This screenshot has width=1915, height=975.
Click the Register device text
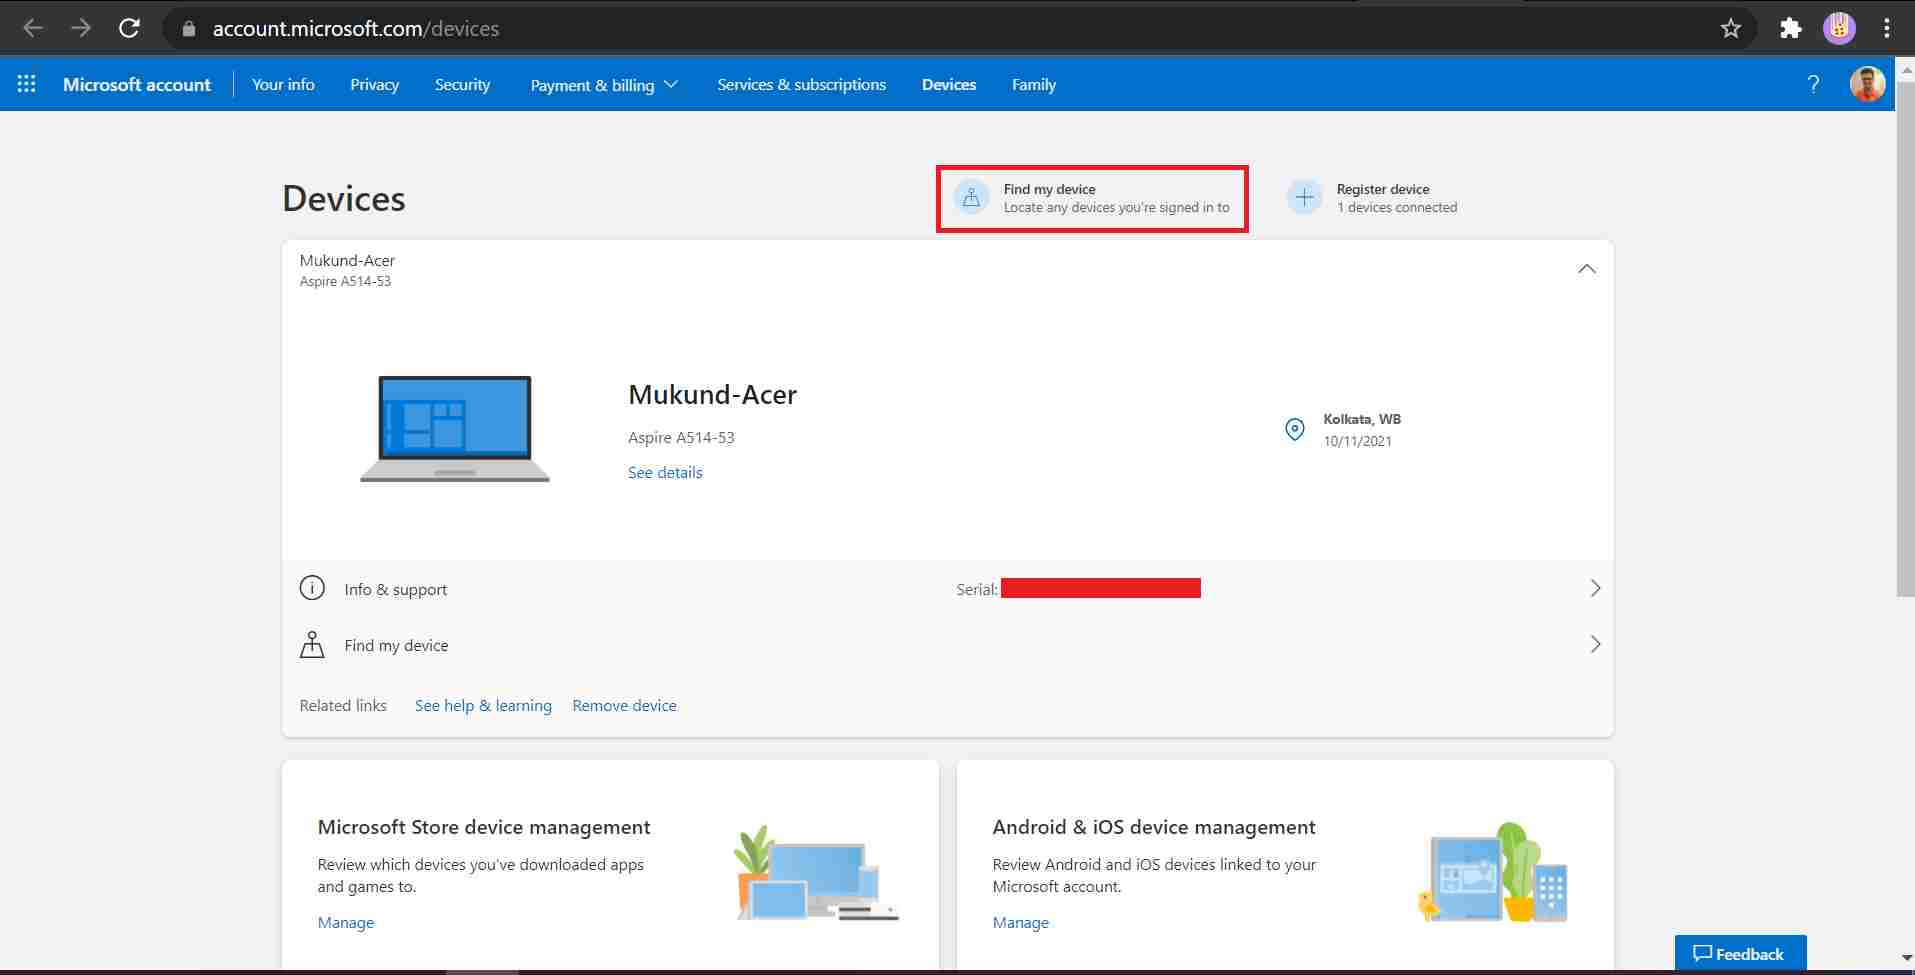[1383, 189]
